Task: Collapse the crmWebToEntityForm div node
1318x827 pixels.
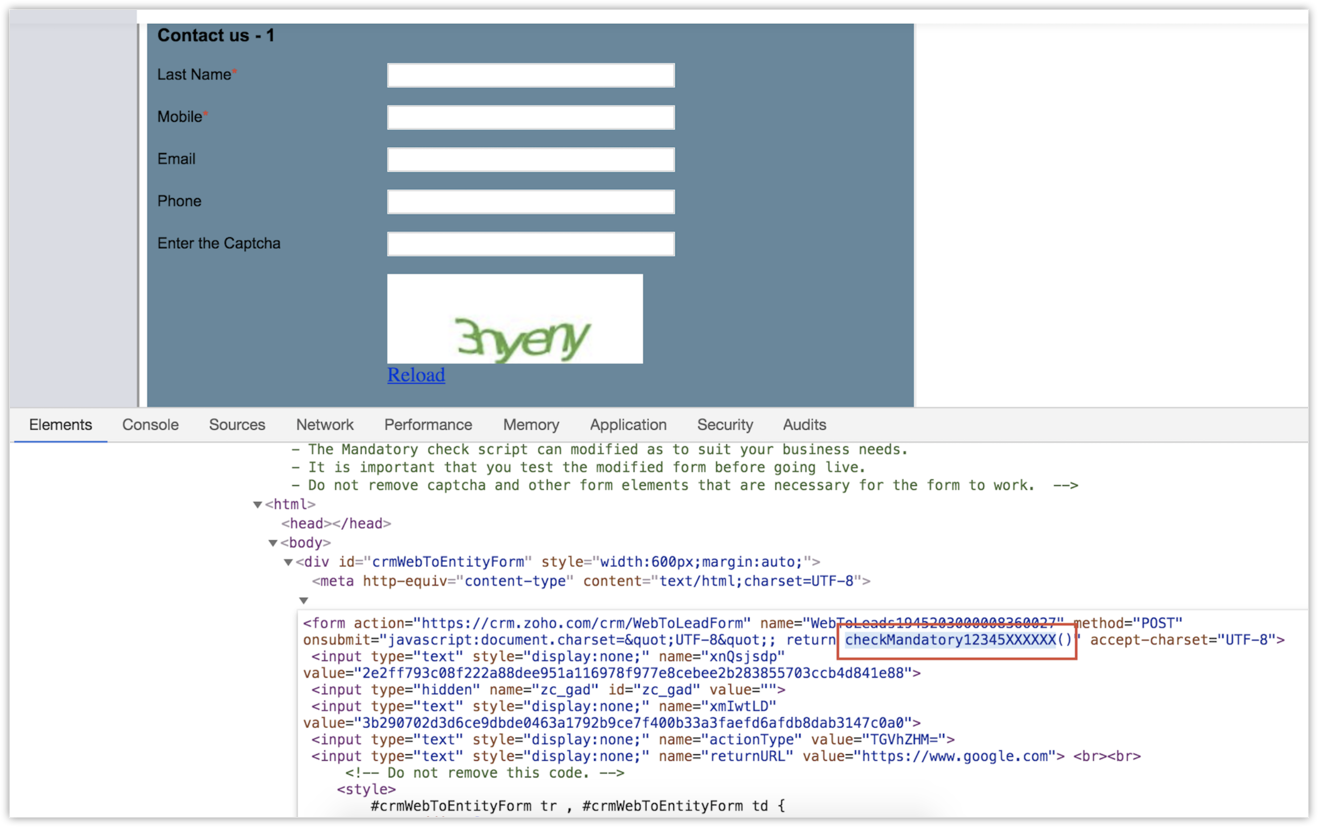Action: coord(288,562)
